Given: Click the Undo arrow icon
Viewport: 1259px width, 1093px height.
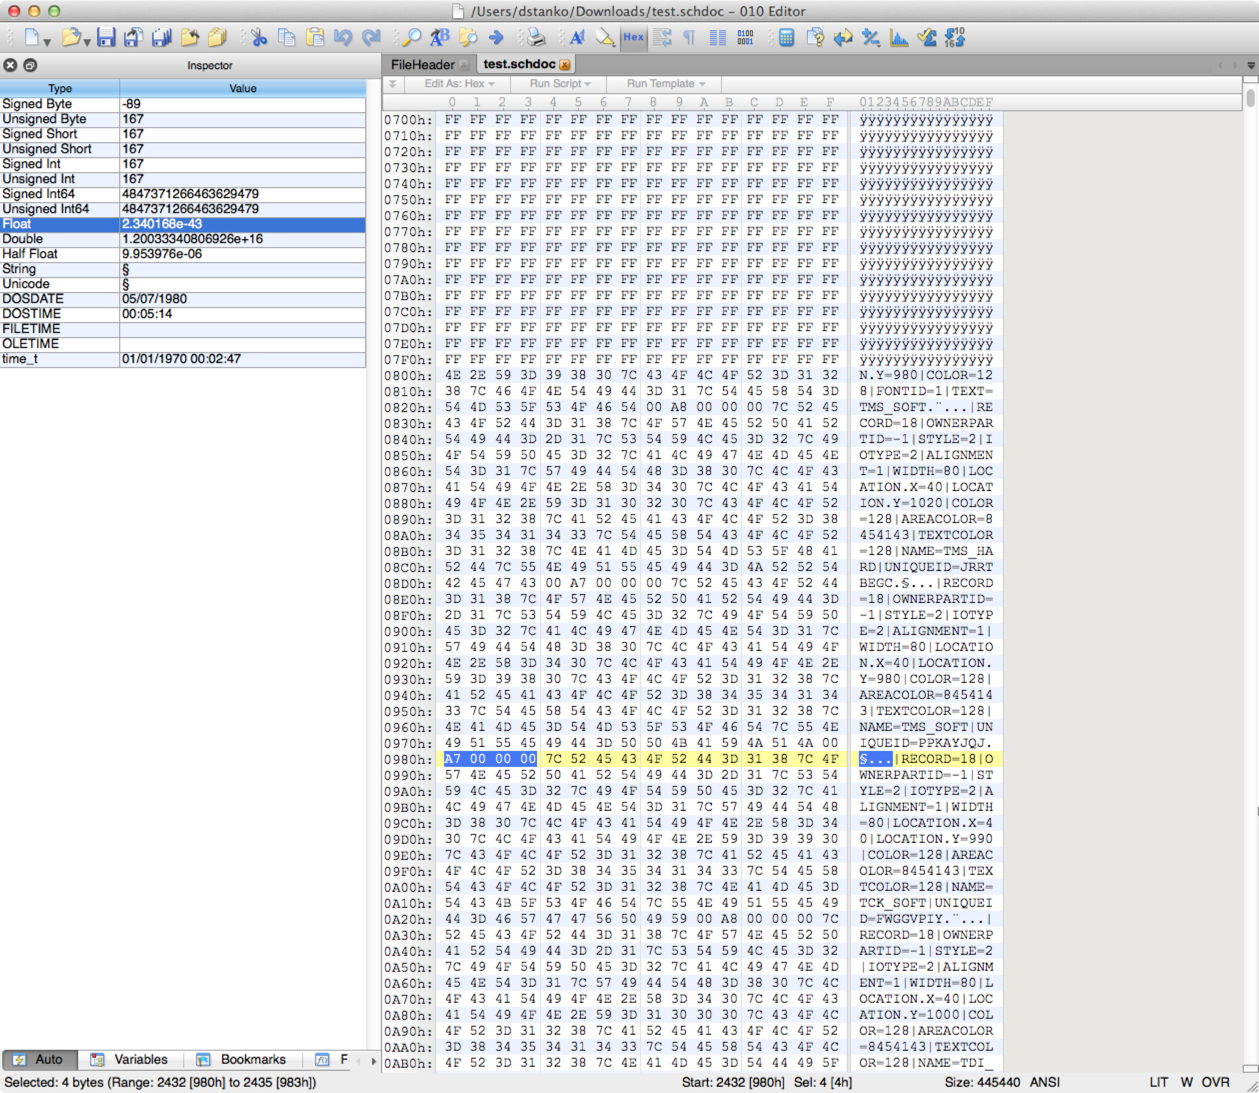Looking at the screenshot, I should pyautogui.click(x=343, y=38).
